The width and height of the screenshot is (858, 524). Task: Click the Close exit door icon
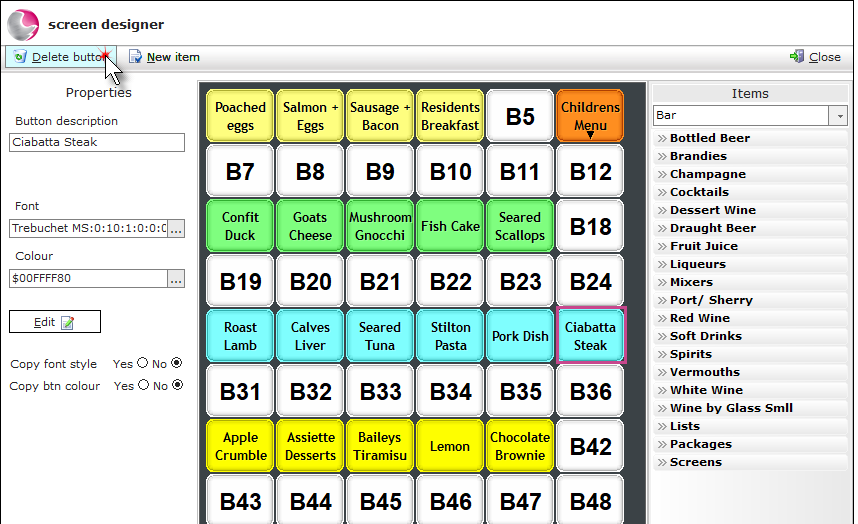click(x=797, y=56)
